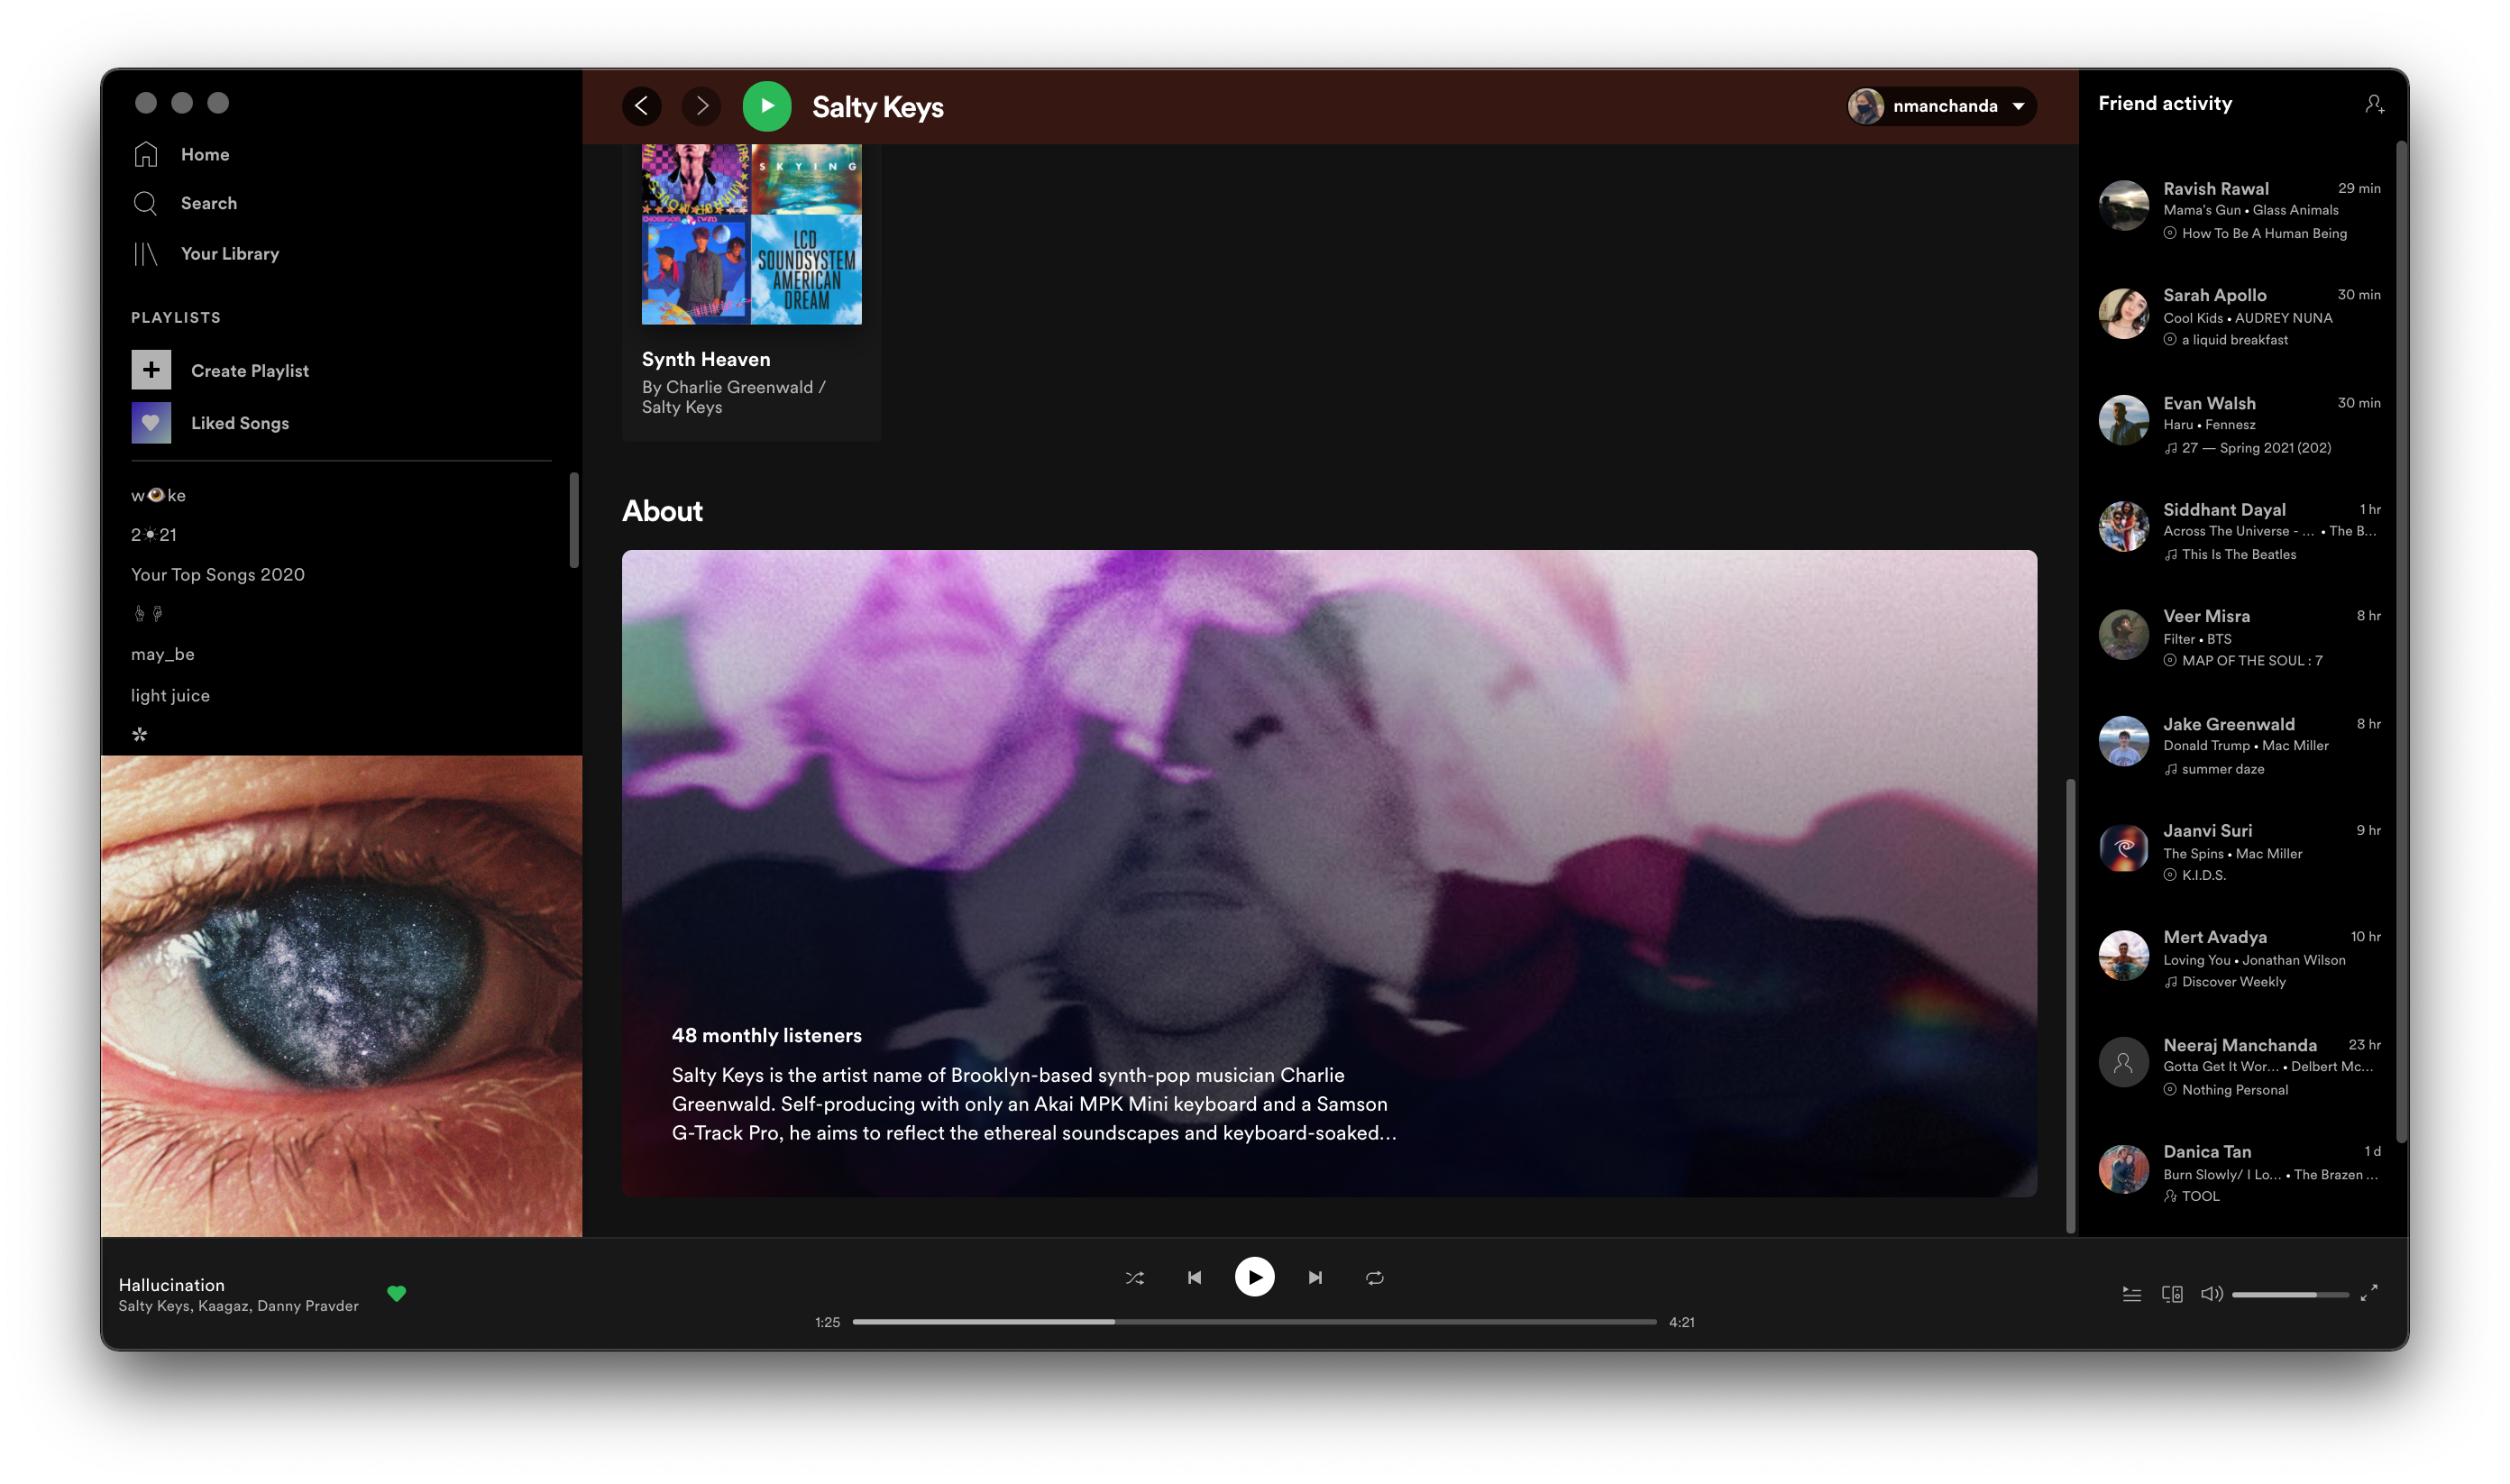
Task: Open the Liked Songs label
Action: [240, 423]
